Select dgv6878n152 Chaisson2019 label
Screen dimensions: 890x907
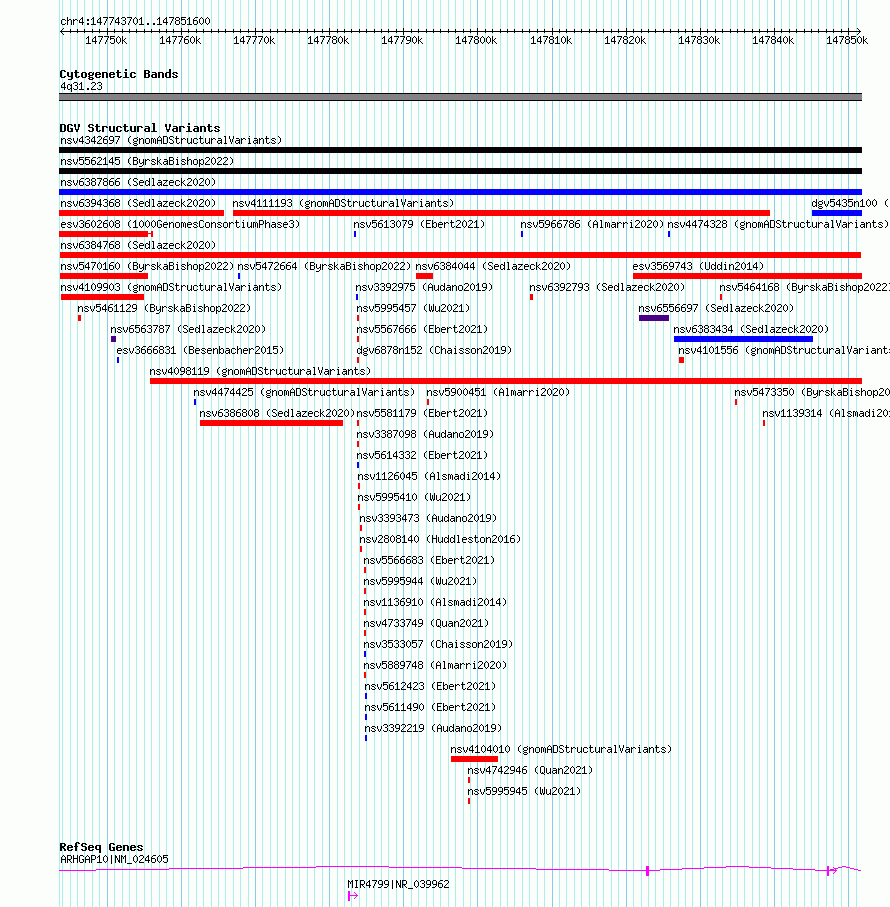[434, 351]
